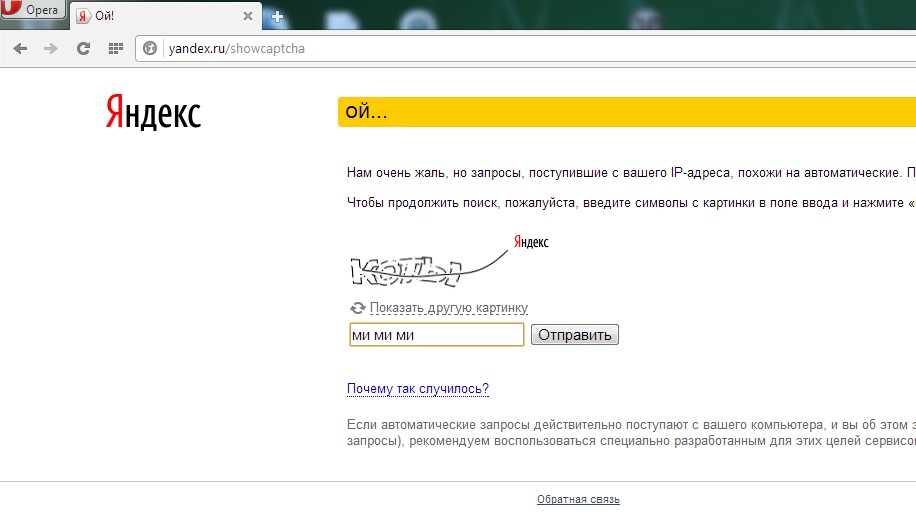The image size is (916, 512).
Task: Click the text "Если автоматические запросы действительно"
Action: pyautogui.click(x=484, y=425)
